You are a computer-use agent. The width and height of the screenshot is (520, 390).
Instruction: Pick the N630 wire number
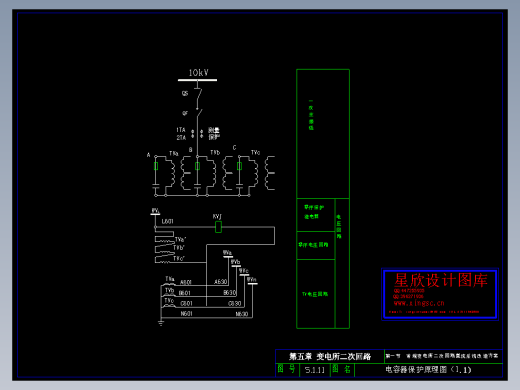coord(242,314)
